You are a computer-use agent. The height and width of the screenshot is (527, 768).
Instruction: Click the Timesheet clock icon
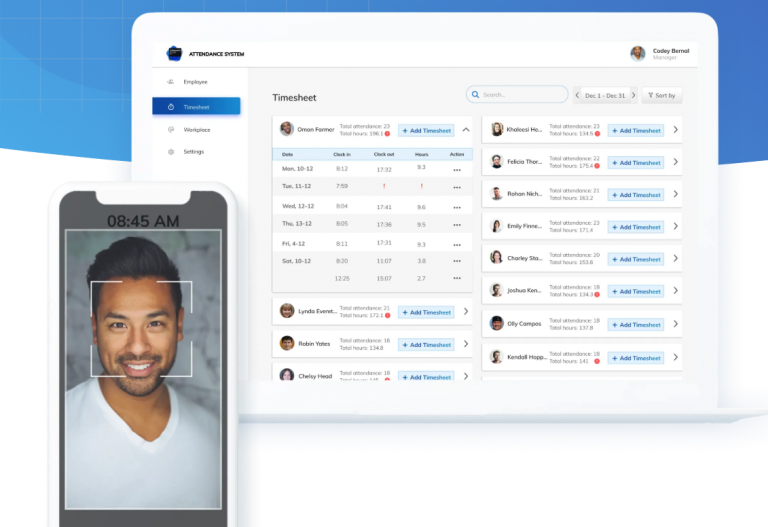[171, 107]
